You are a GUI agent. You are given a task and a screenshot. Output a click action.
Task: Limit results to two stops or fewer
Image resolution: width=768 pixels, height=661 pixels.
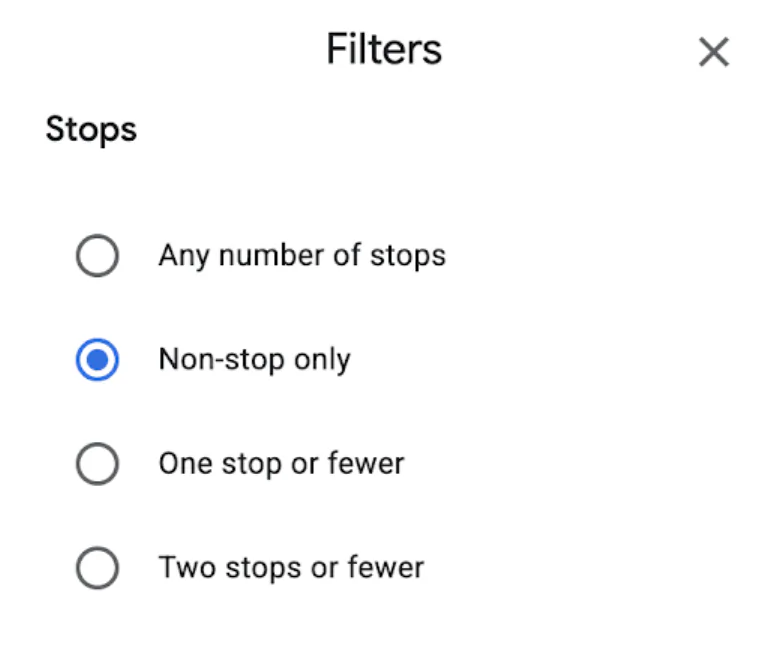click(97, 568)
